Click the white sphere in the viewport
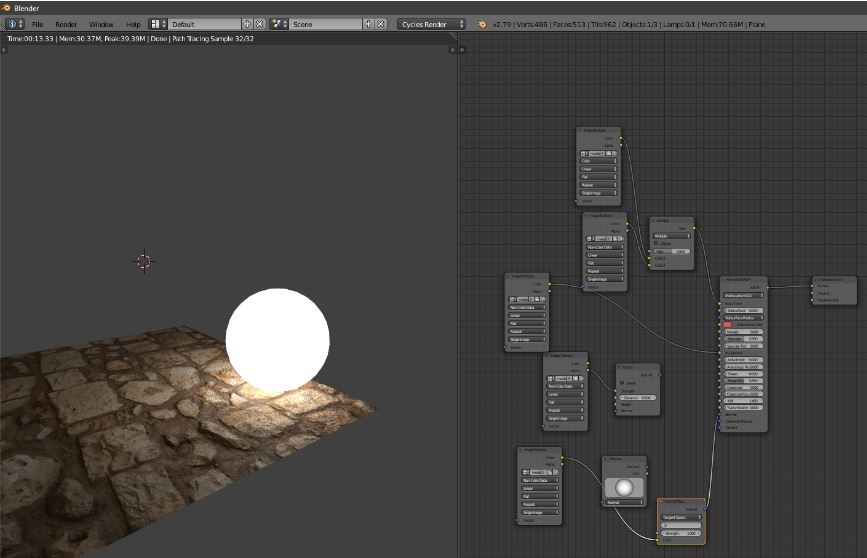 coord(277,340)
